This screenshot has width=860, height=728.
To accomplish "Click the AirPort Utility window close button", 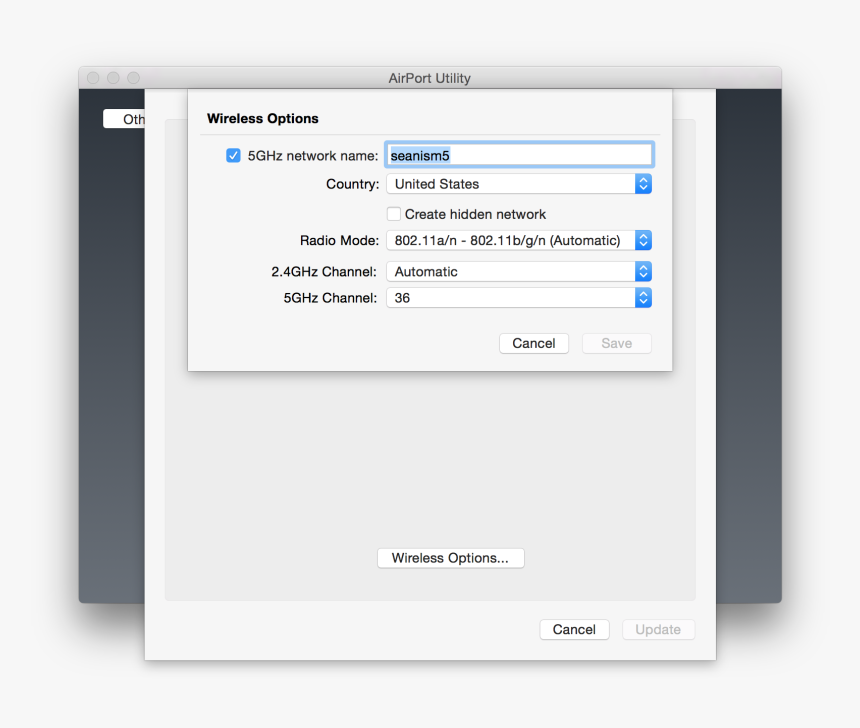I will [93, 78].
